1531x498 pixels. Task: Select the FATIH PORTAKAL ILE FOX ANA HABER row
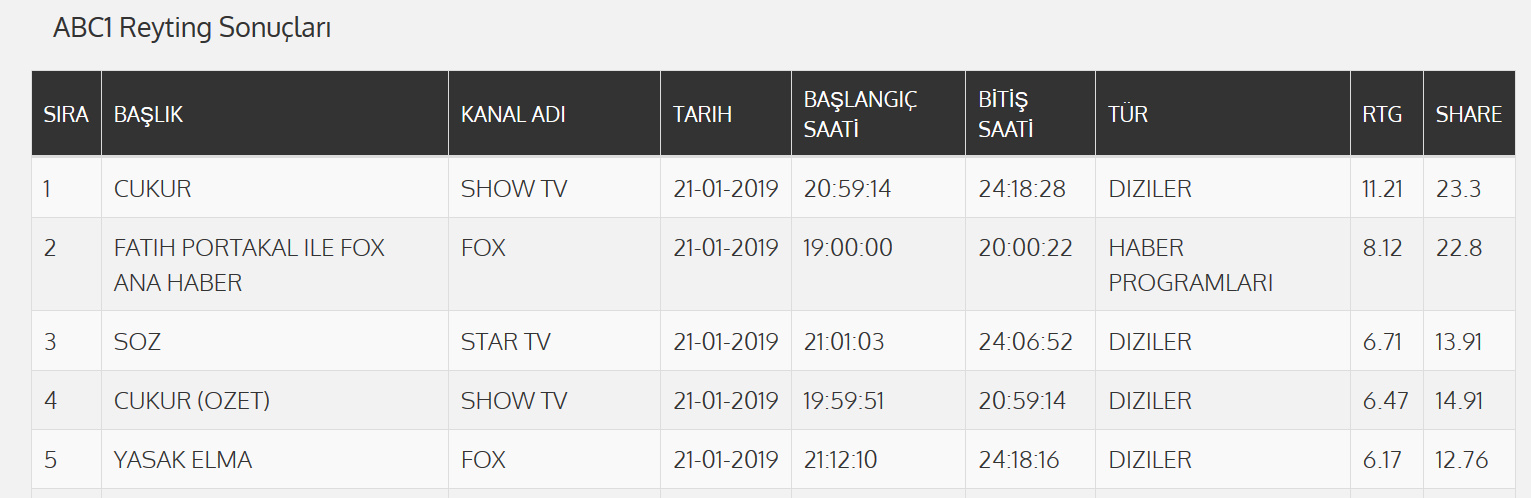(x=249, y=265)
